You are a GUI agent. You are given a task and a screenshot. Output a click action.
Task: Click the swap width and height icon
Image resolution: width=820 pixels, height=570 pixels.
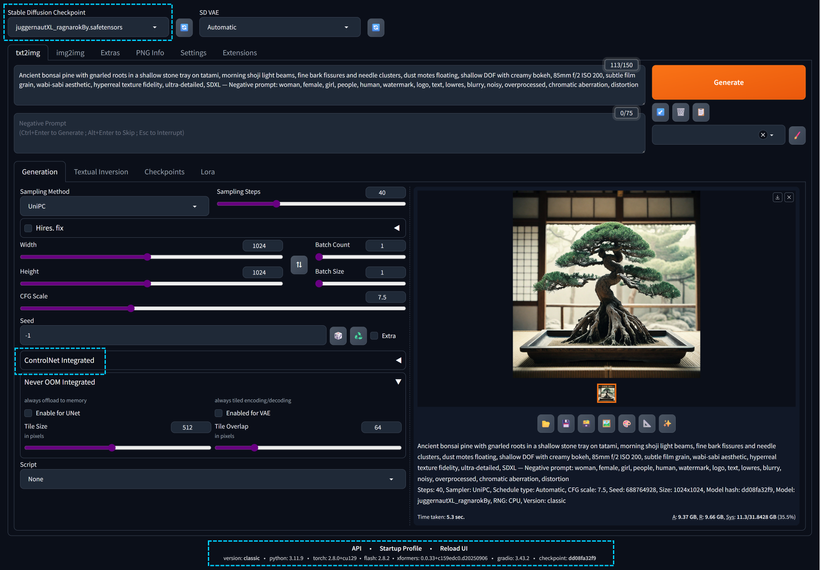point(298,264)
